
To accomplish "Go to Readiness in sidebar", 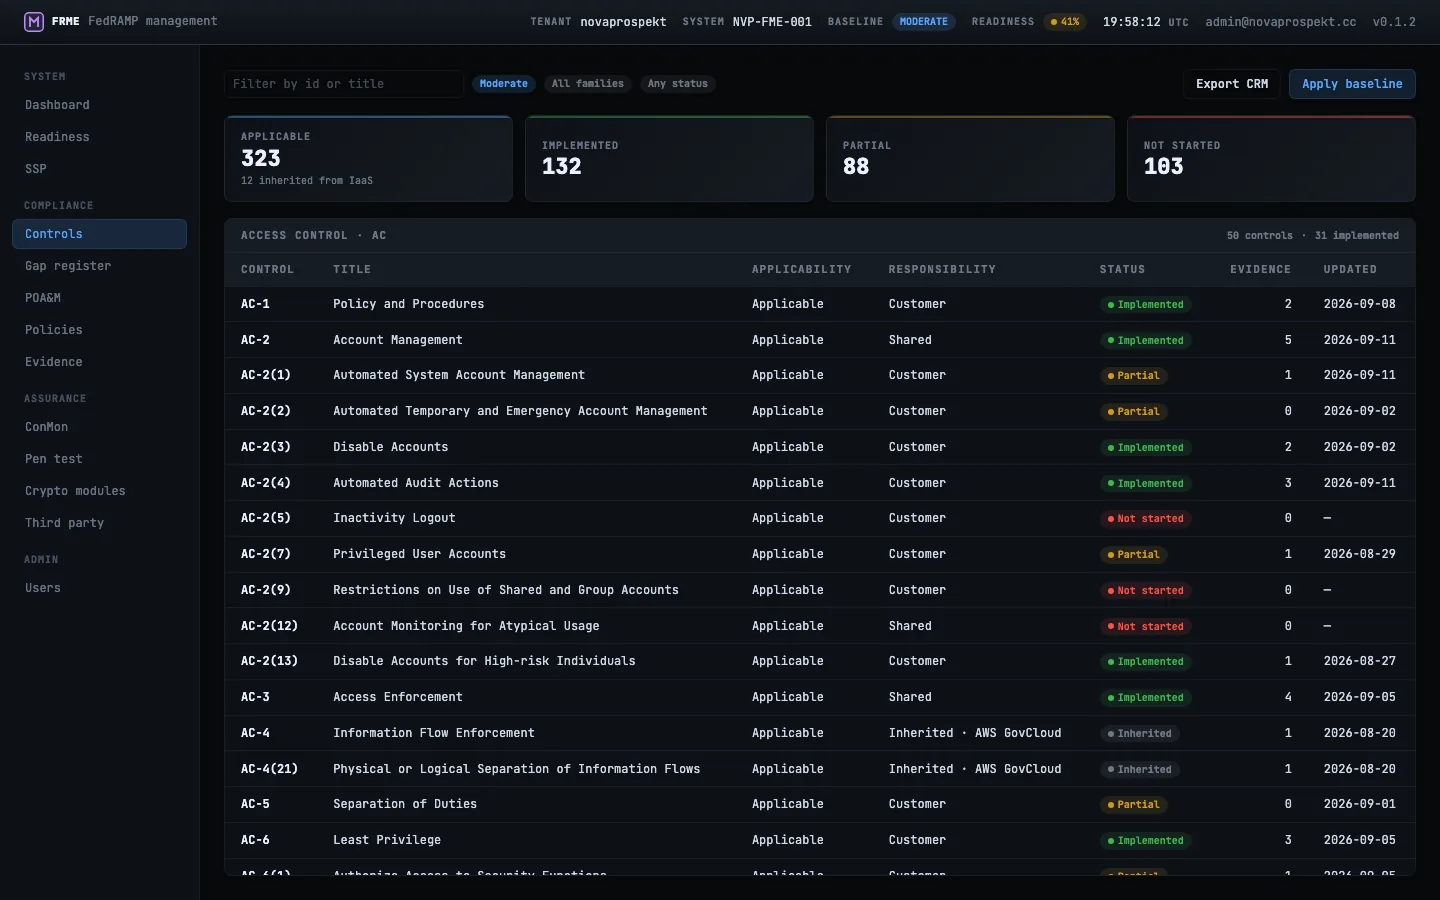I will coord(99,137).
